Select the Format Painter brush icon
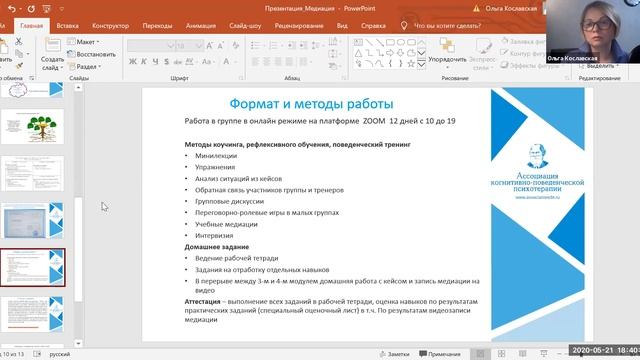This screenshot has height=360, width=640. 19,66
